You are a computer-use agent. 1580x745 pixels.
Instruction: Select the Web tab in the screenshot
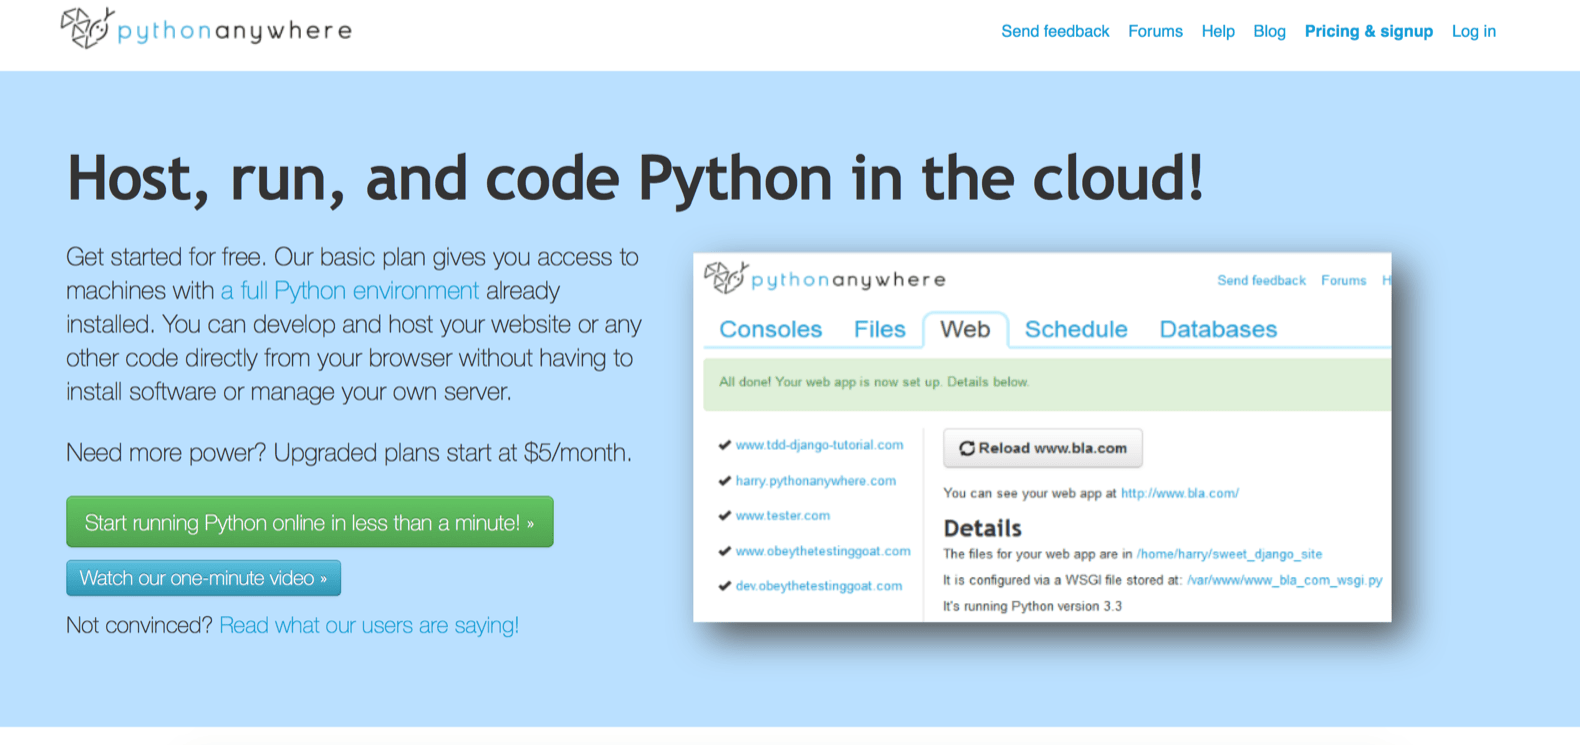click(965, 329)
